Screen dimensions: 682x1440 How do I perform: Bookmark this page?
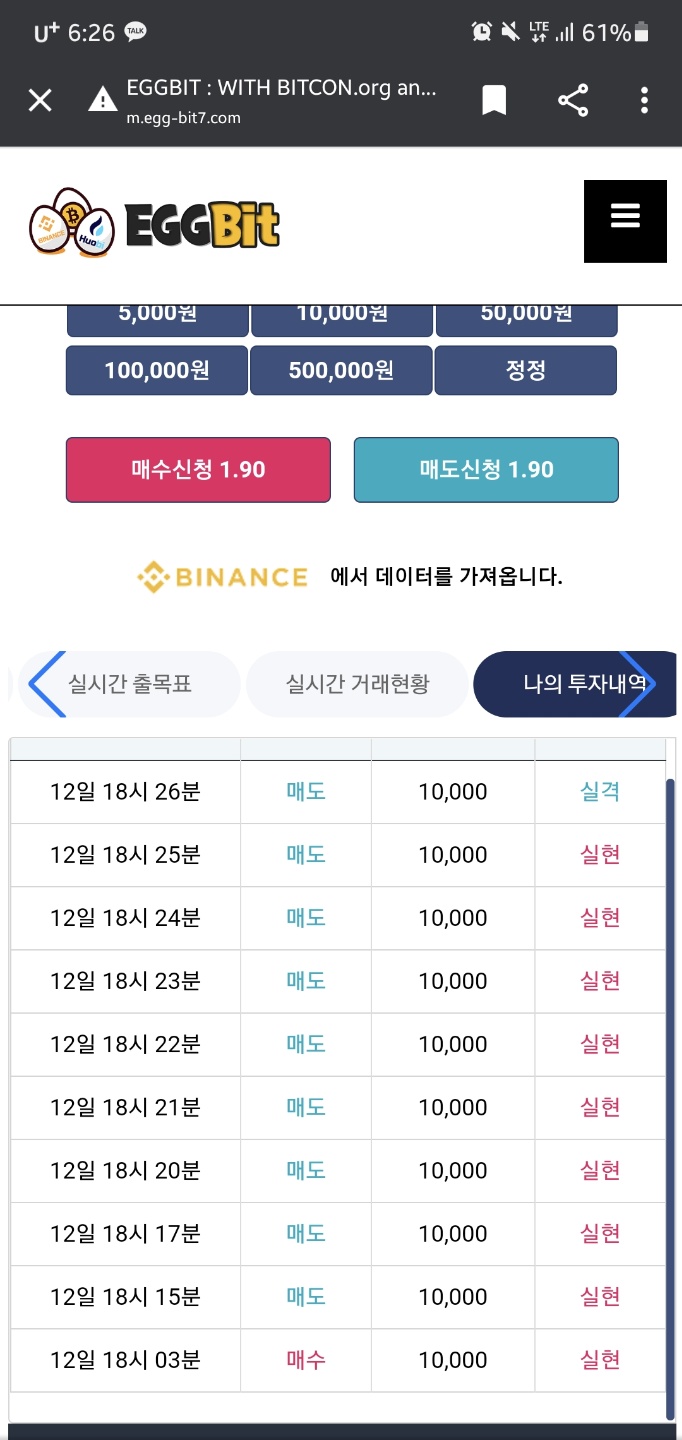[494, 100]
